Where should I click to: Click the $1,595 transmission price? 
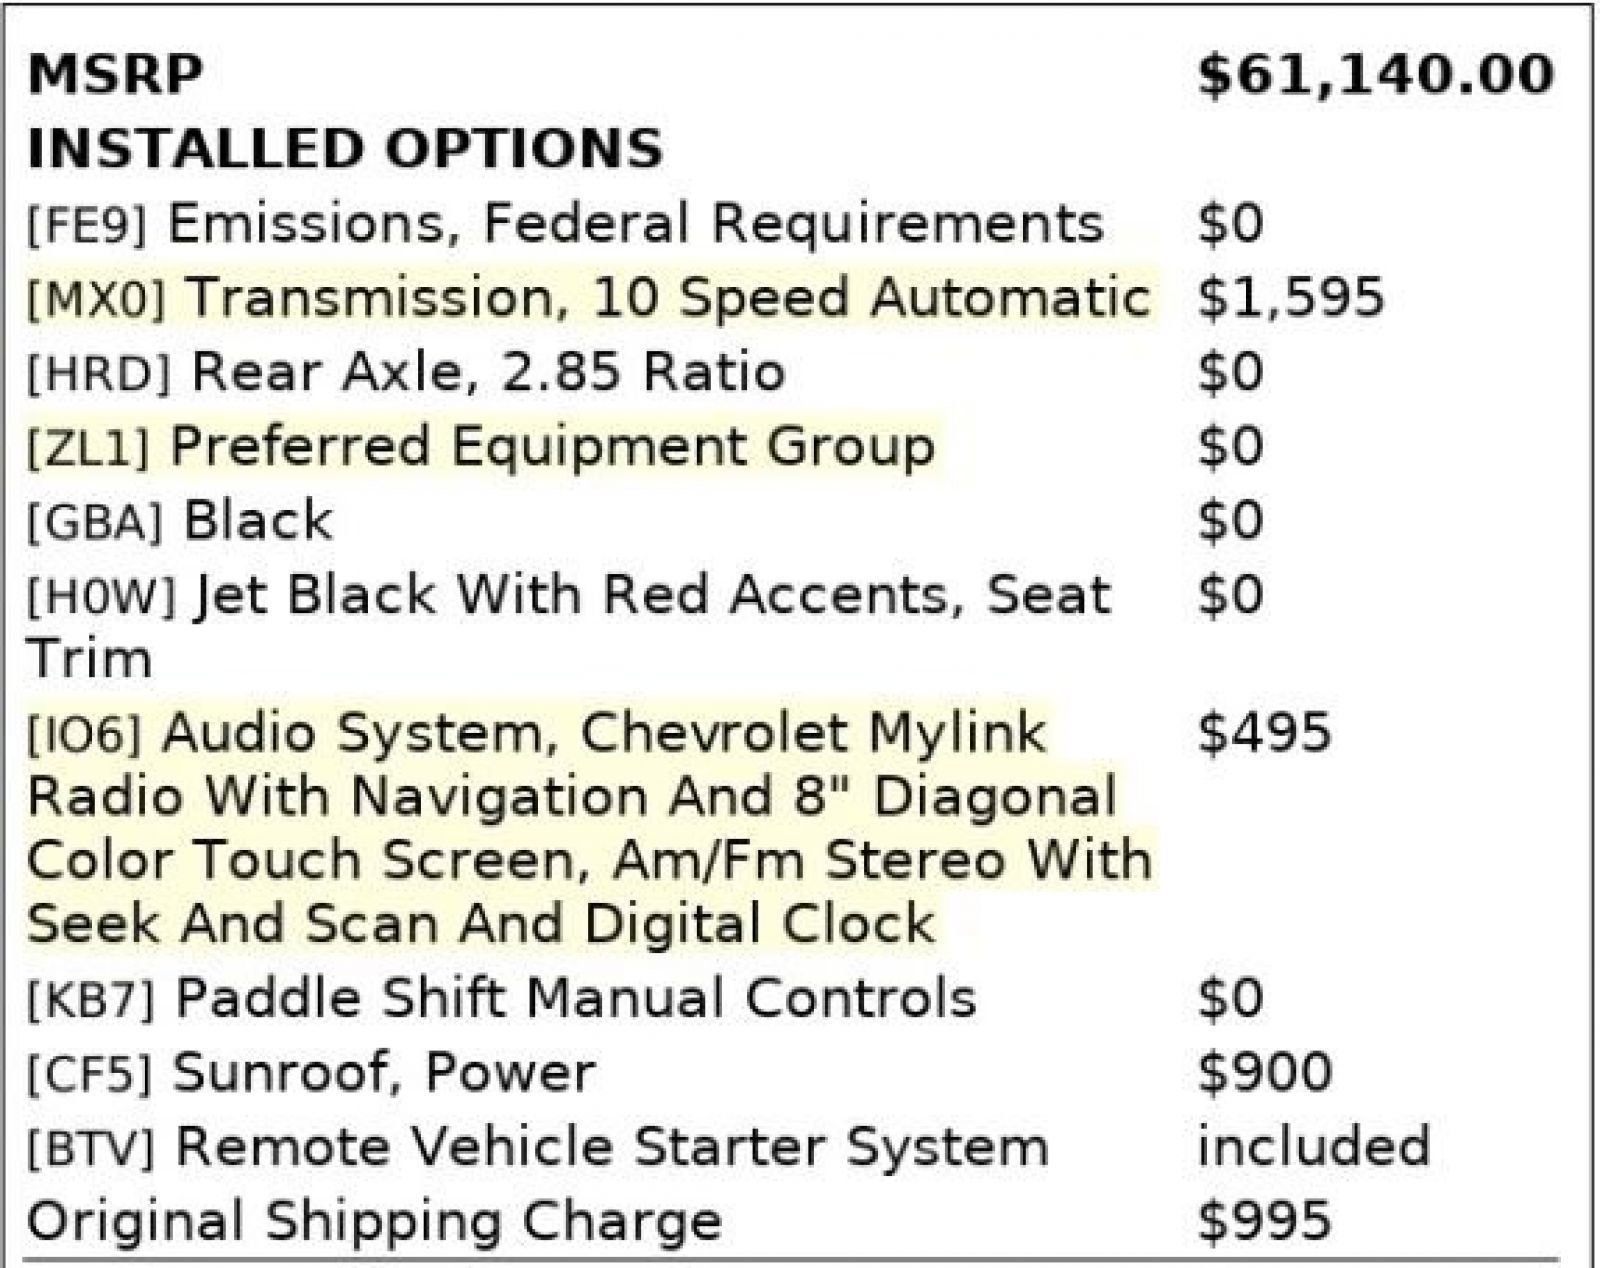tap(1291, 298)
